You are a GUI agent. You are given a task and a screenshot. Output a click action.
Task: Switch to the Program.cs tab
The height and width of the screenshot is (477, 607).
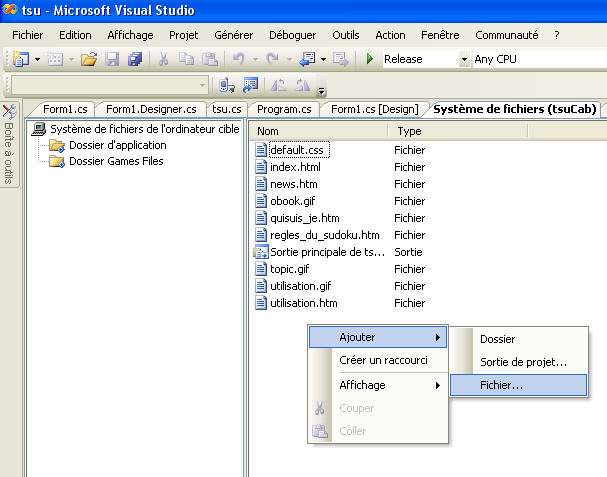pyautogui.click(x=284, y=109)
